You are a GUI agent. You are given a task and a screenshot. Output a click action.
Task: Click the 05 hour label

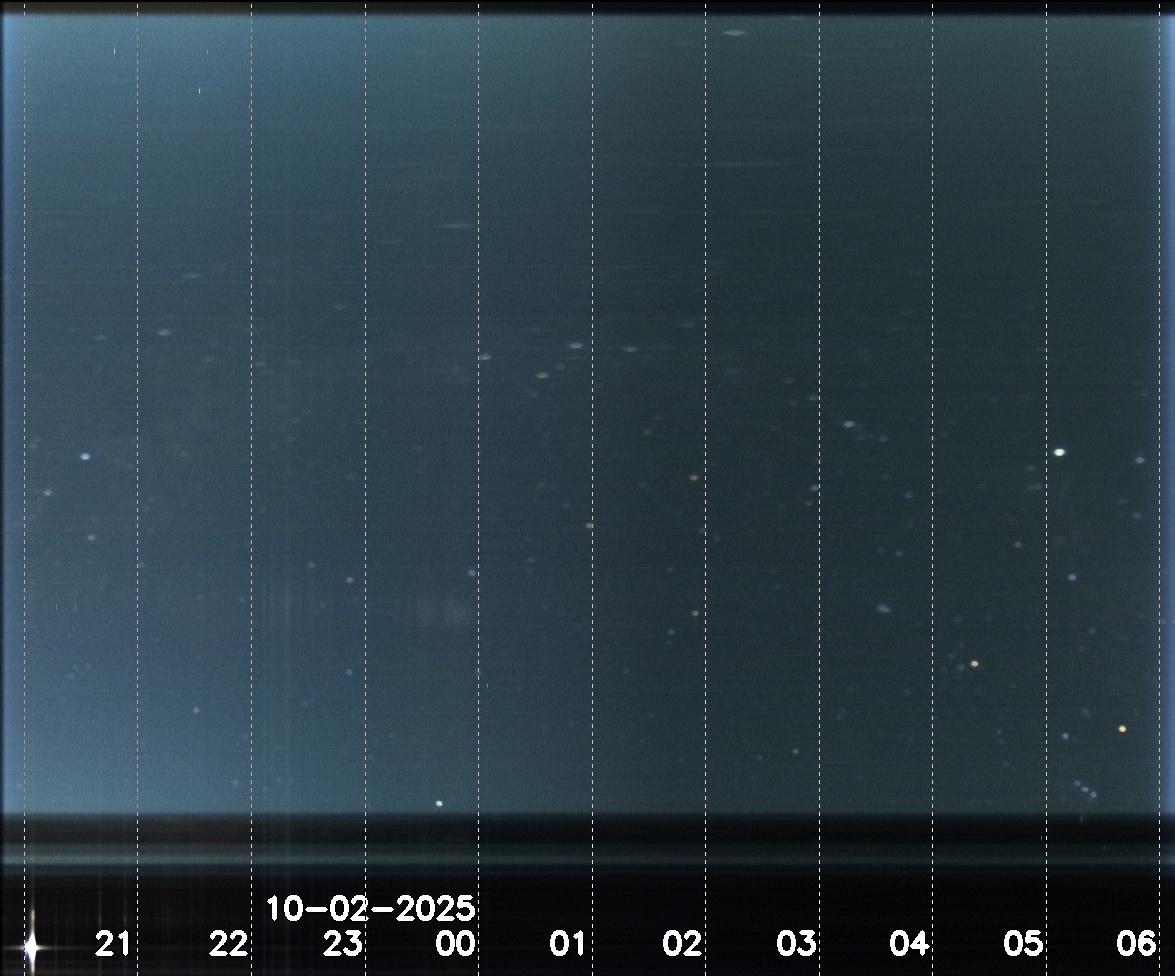[x=1023, y=943]
